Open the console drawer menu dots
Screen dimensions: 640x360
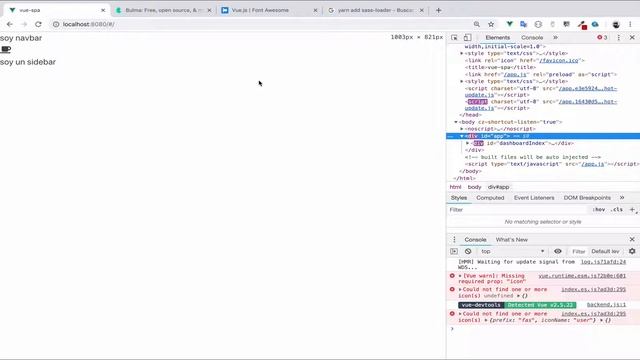454,240
